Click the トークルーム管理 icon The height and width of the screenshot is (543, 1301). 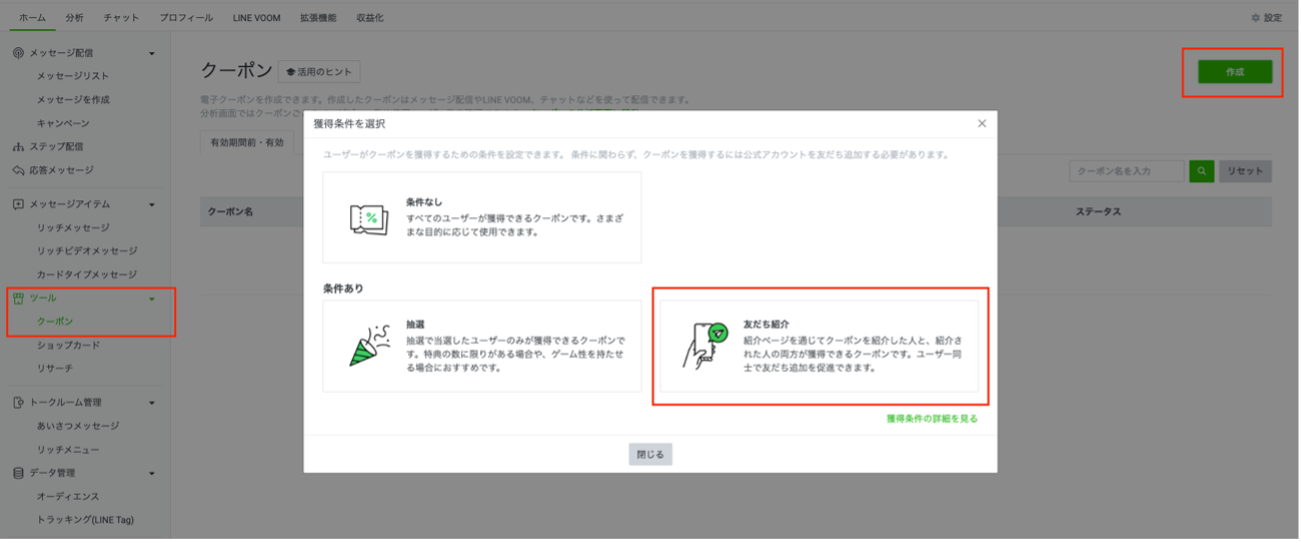click(x=18, y=403)
